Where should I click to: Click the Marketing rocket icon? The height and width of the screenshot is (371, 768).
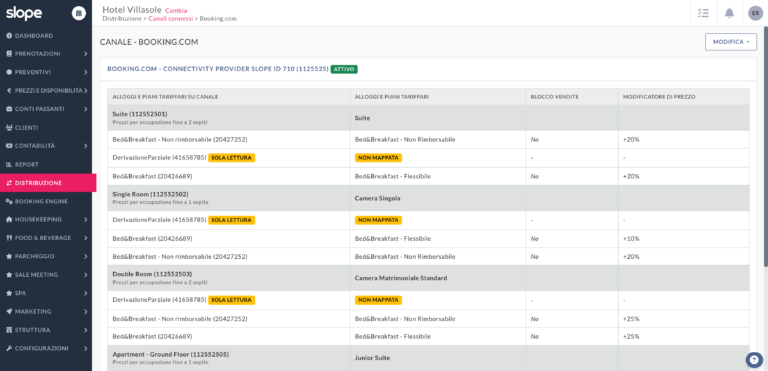[9, 312]
